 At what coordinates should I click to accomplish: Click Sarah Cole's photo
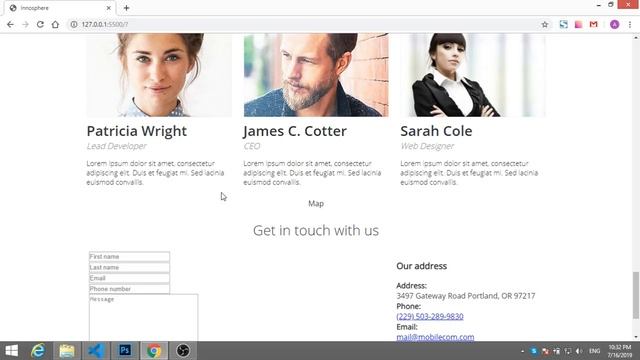pos(473,75)
